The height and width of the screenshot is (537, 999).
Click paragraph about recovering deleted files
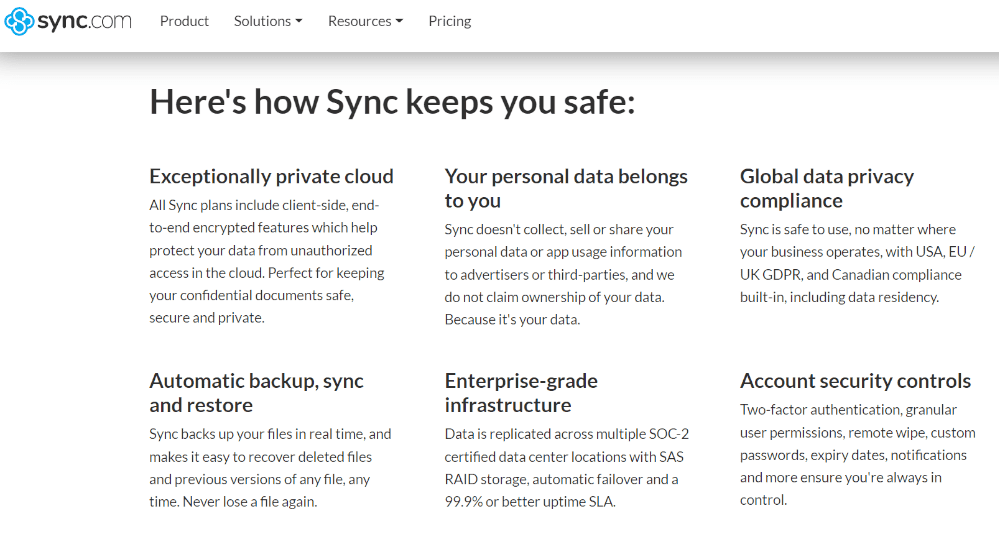tap(271, 468)
